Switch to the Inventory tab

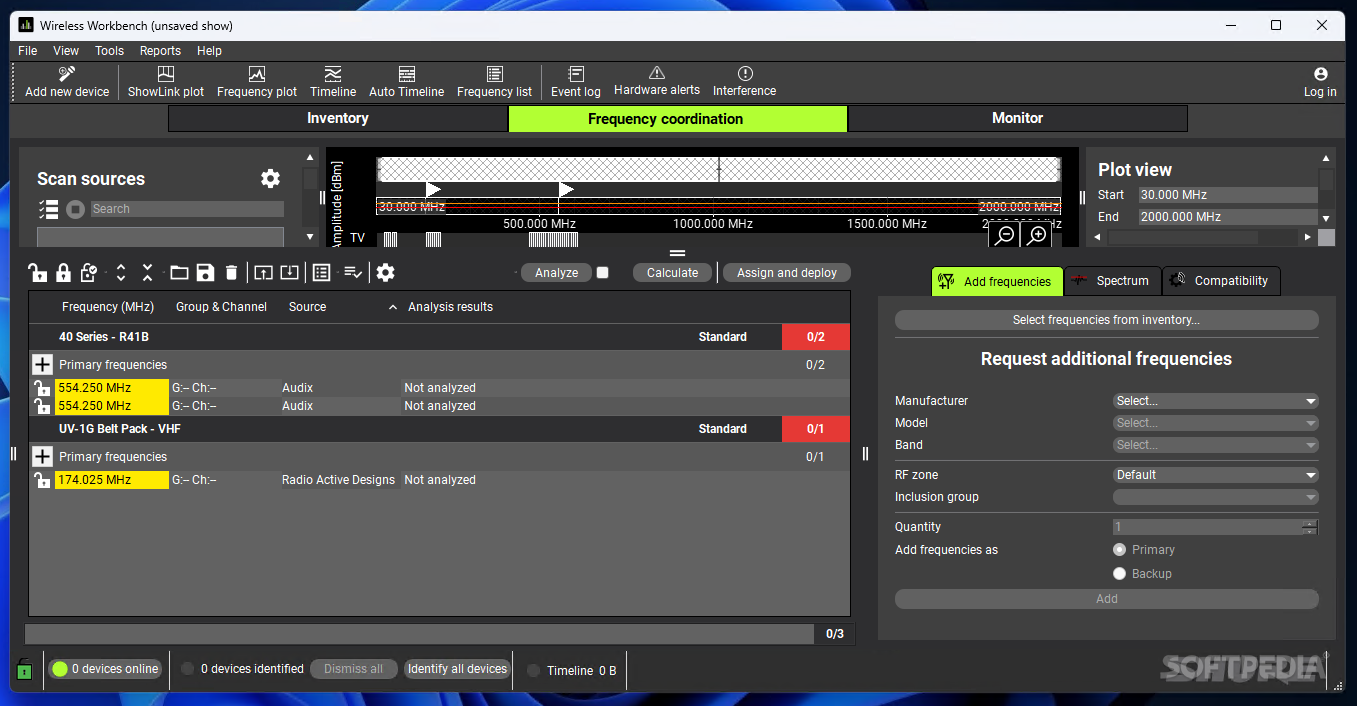[x=338, y=118]
